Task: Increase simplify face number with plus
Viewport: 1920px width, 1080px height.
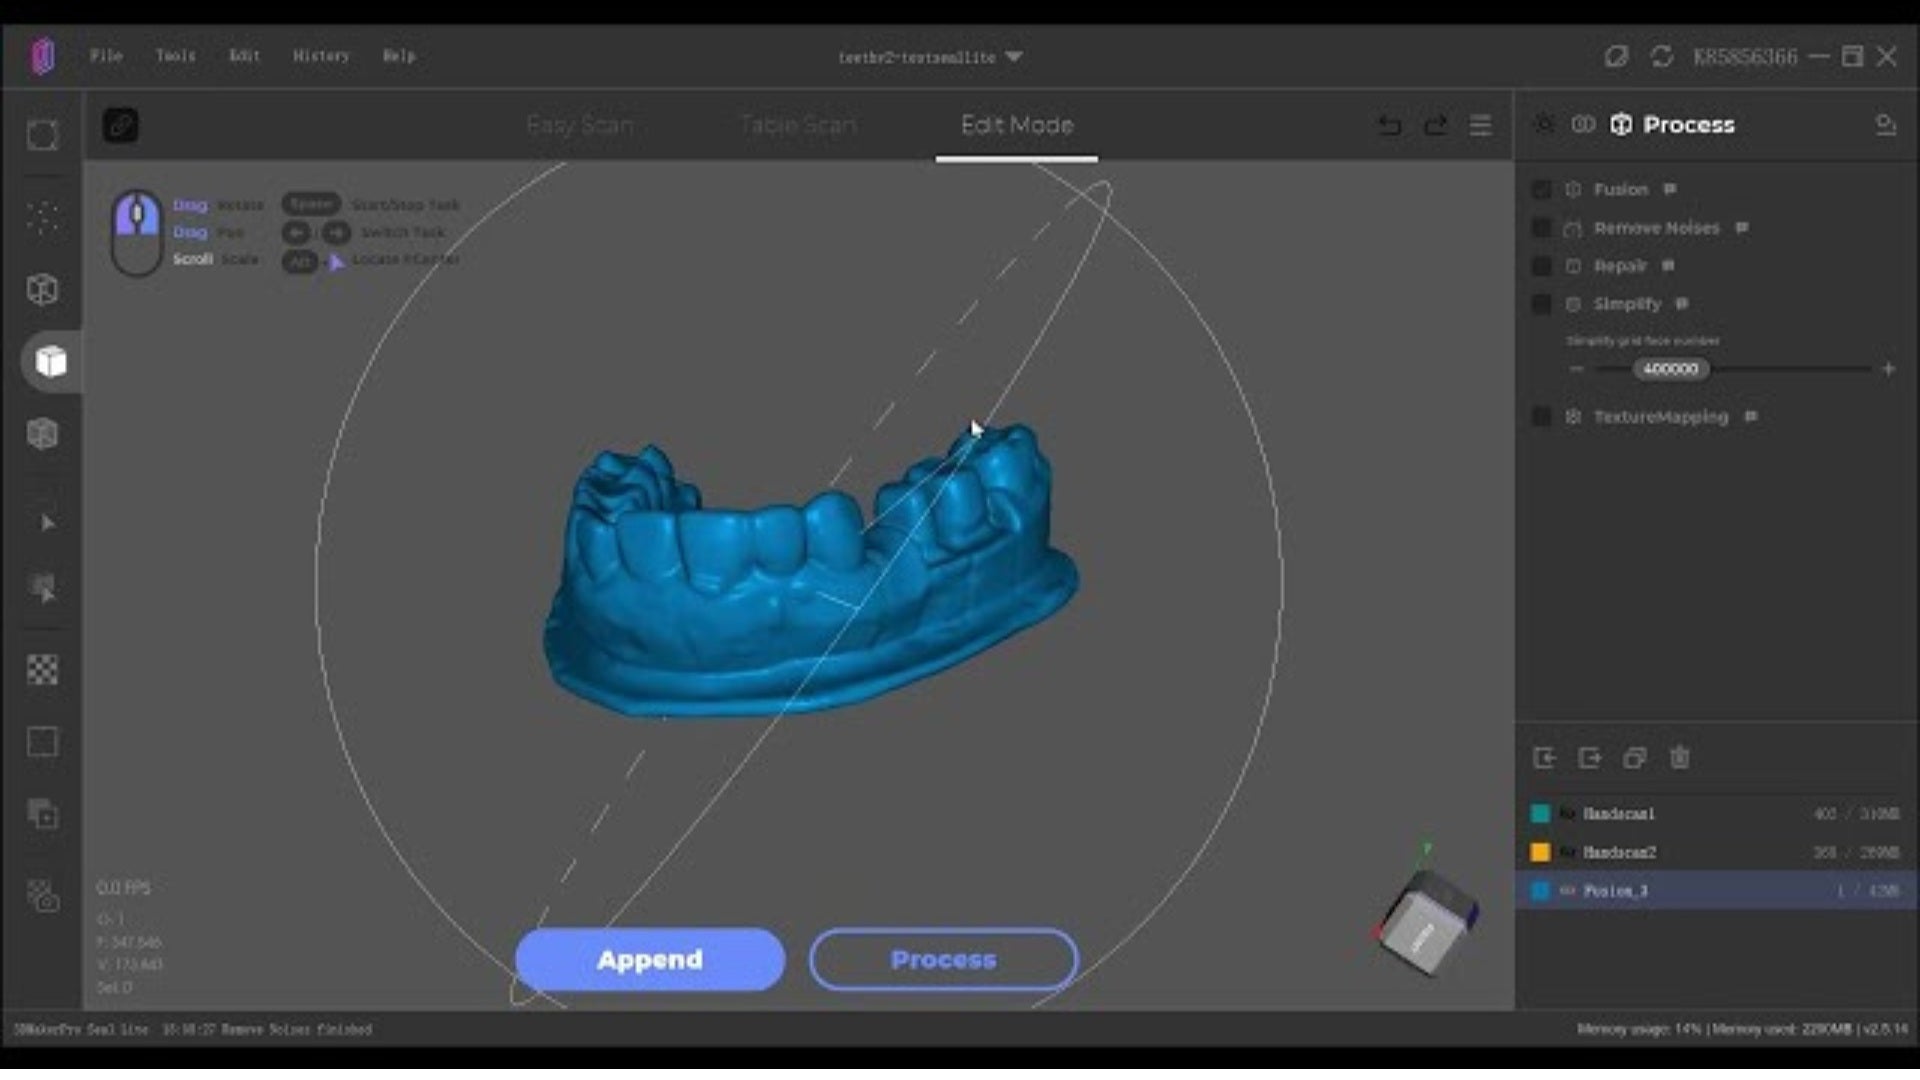Action: 1888,370
